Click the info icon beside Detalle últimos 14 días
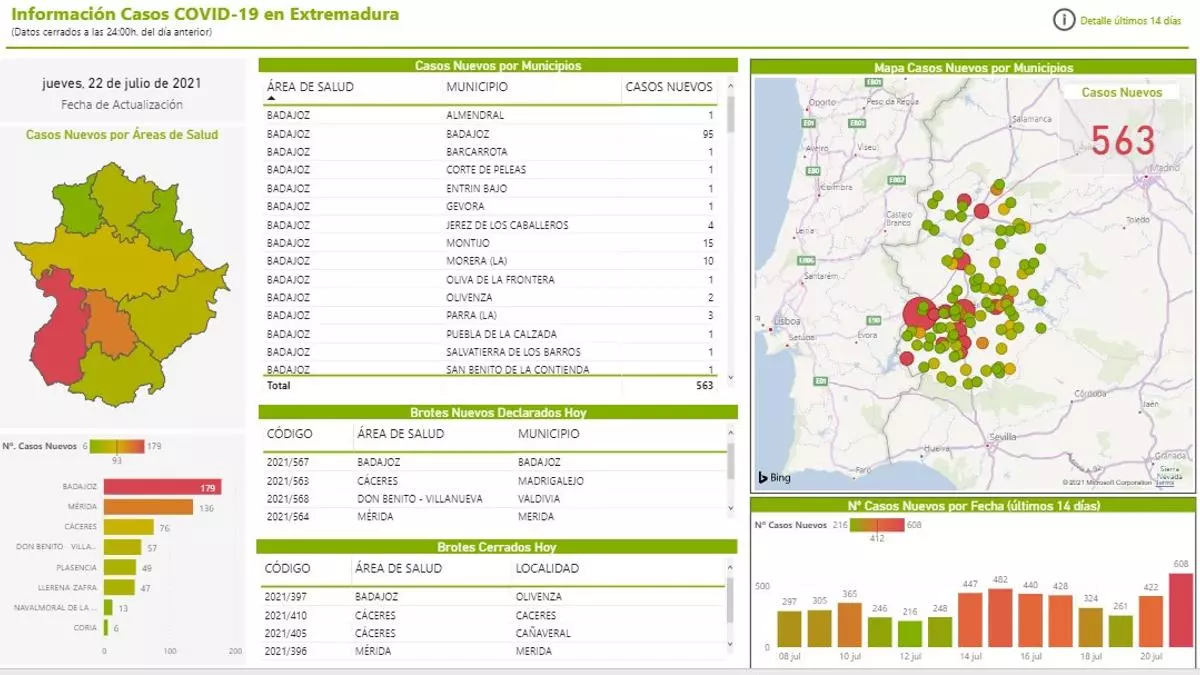 [x=1065, y=20]
